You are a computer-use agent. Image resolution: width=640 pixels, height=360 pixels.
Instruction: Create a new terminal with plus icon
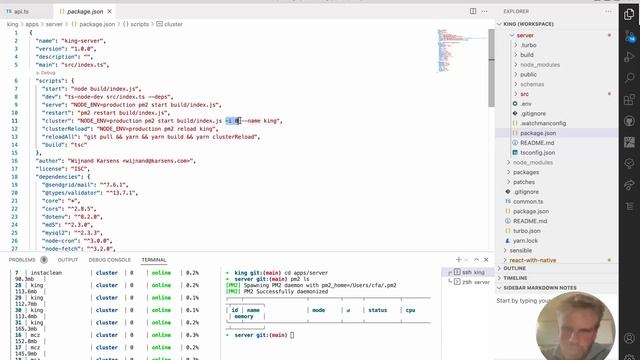[x=458, y=260]
